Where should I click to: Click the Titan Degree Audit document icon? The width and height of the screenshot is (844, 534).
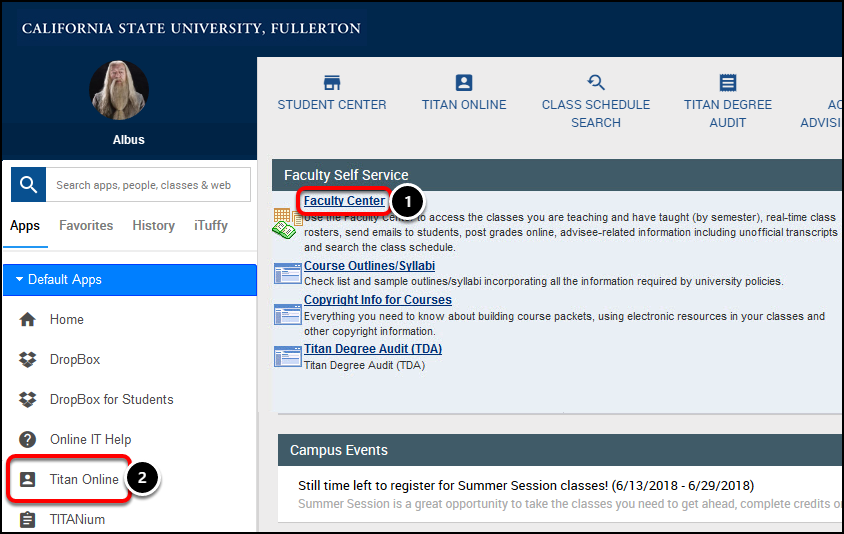tap(728, 82)
